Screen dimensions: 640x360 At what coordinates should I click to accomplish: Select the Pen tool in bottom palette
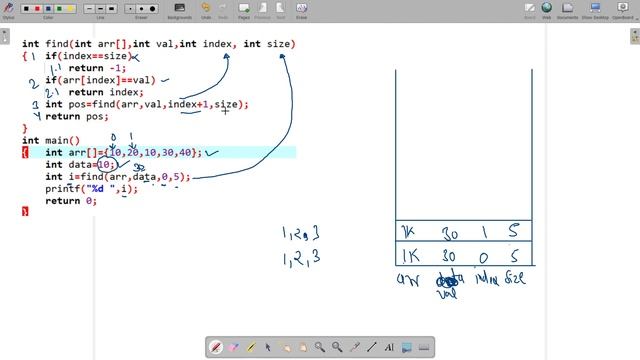[216, 347]
